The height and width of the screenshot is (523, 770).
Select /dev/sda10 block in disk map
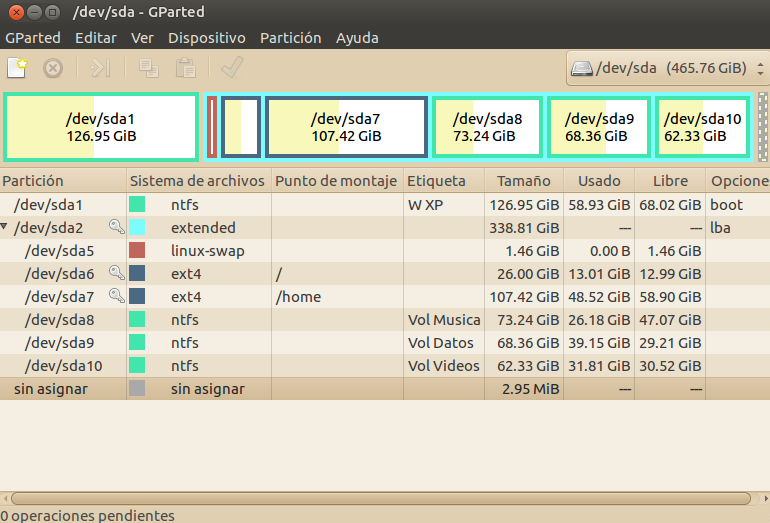coord(702,127)
